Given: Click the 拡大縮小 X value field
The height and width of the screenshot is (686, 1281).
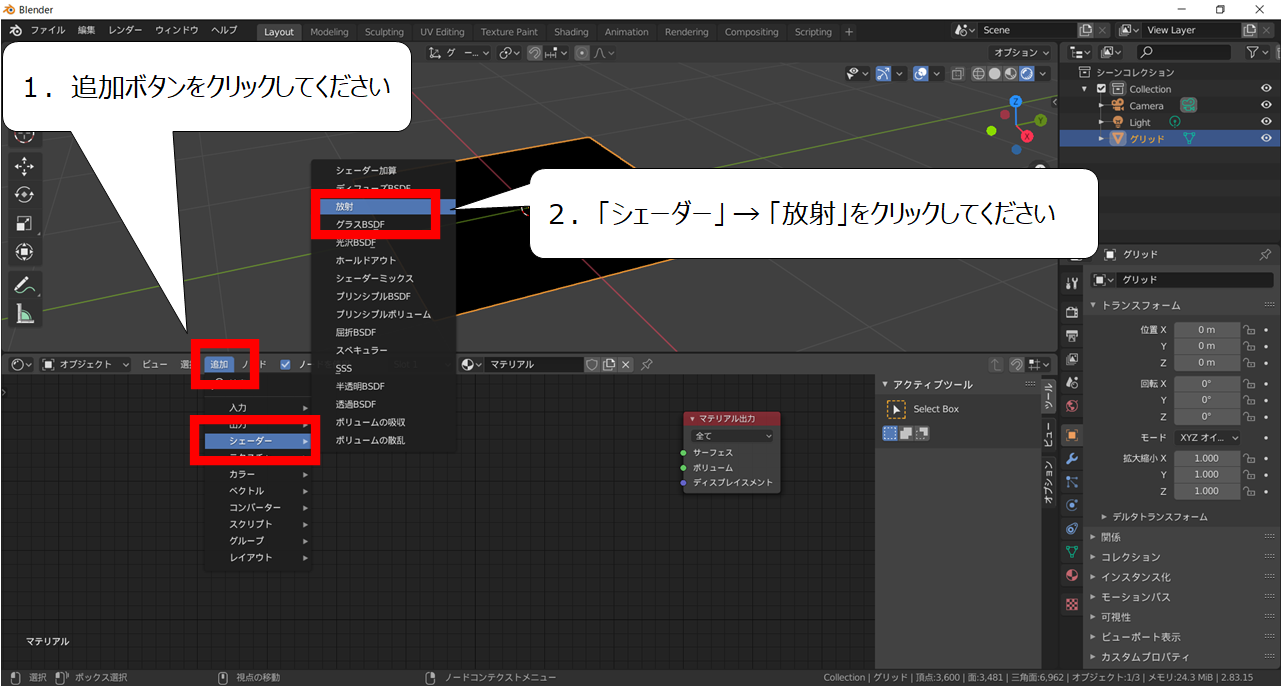Looking at the screenshot, I should pyautogui.click(x=1207, y=458).
